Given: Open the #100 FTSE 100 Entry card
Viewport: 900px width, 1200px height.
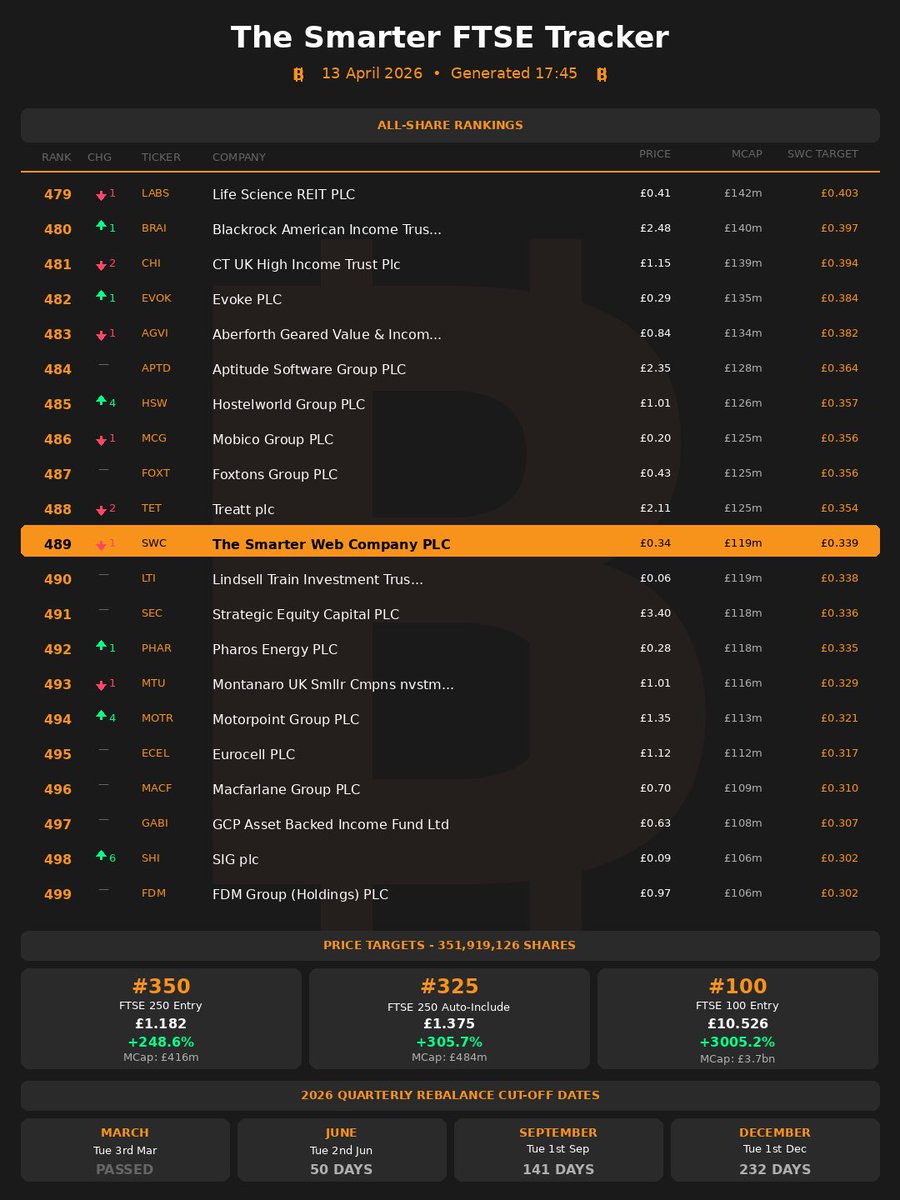Looking at the screenshot, I should coord(738,1018).
